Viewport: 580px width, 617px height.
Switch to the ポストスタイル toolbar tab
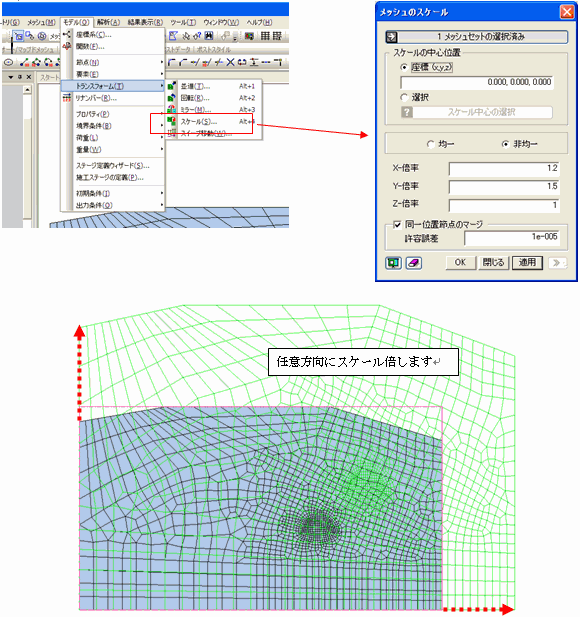[213, 50]
